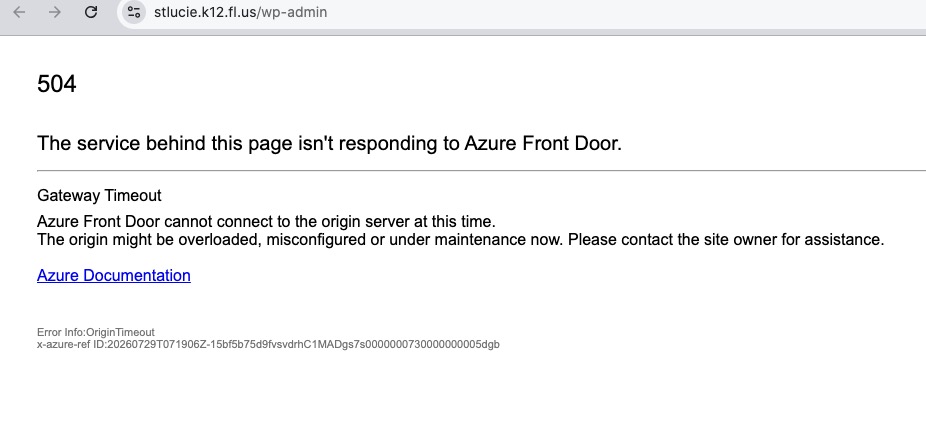This screenshot has height=427, width=926.
Task: Click the 'cannot connect to the origin server' line
Action: pyautogui.click(x=266, y=222)
